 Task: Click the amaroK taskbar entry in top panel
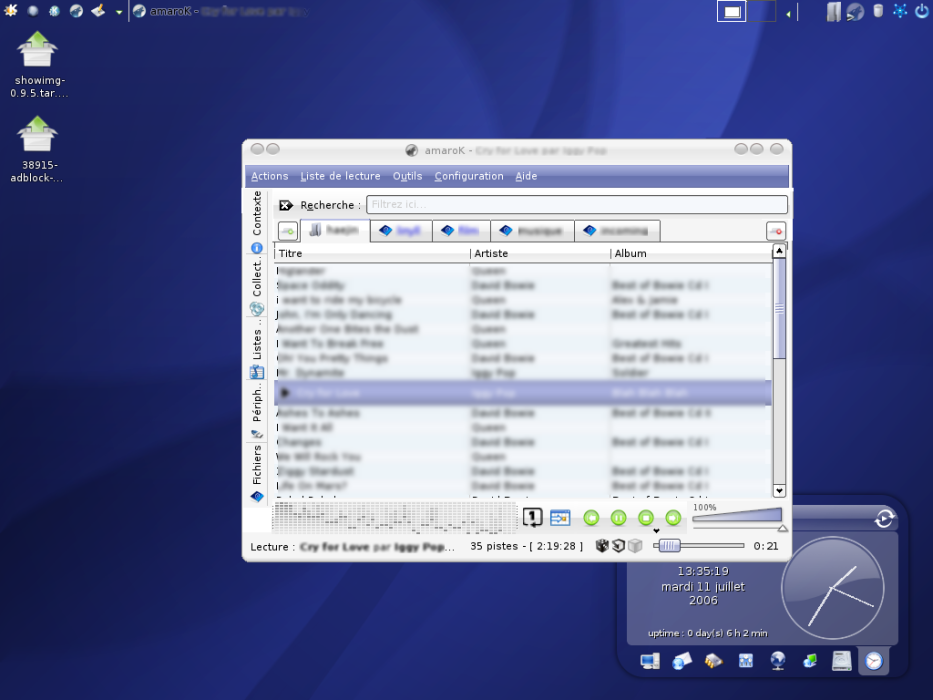point(220,11)
